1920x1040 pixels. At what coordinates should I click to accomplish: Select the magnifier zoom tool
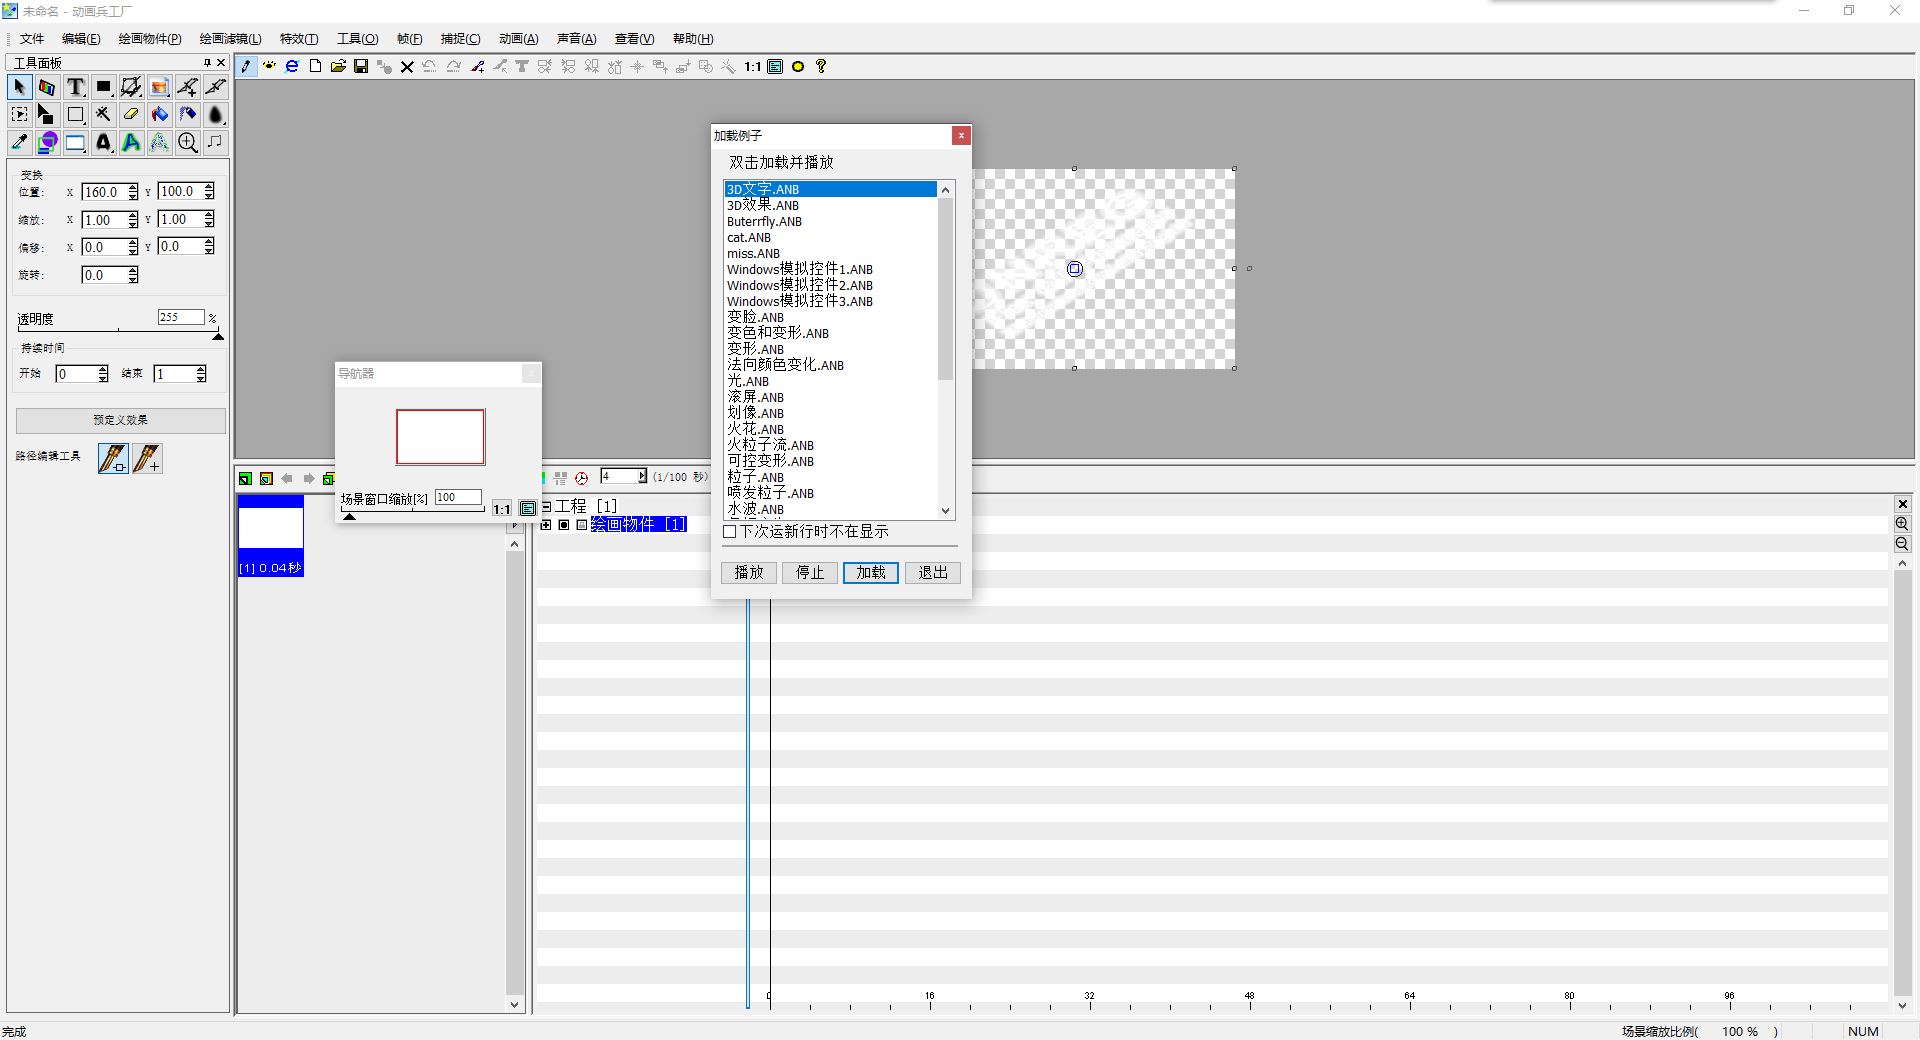point(187,142)
